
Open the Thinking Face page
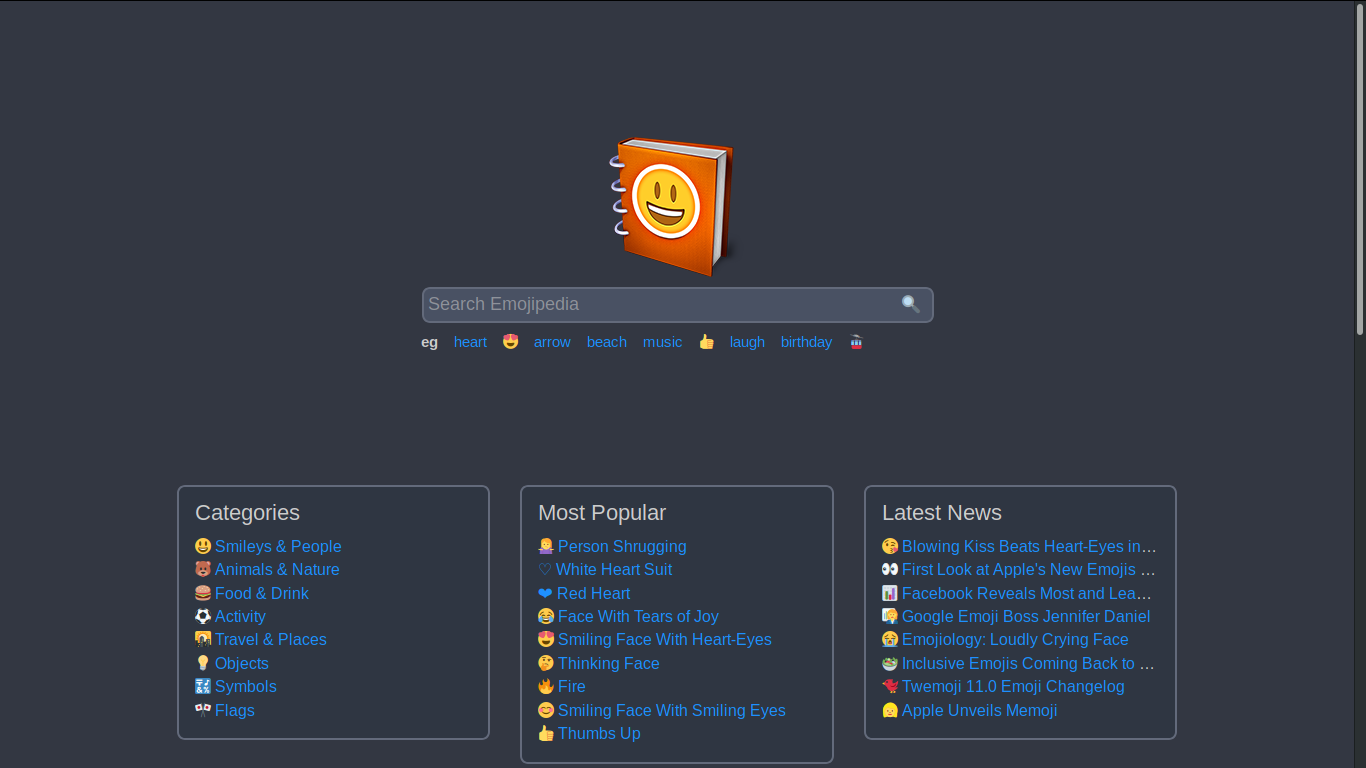click(x=609, y=663)
